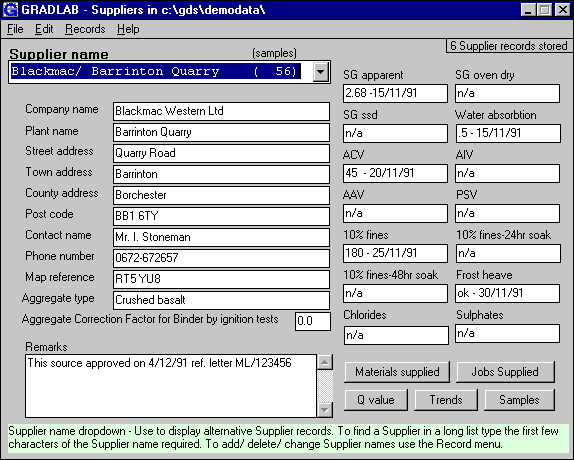Open the Edit menu
This screenshot has width=574, height=460.
point(44,29)
